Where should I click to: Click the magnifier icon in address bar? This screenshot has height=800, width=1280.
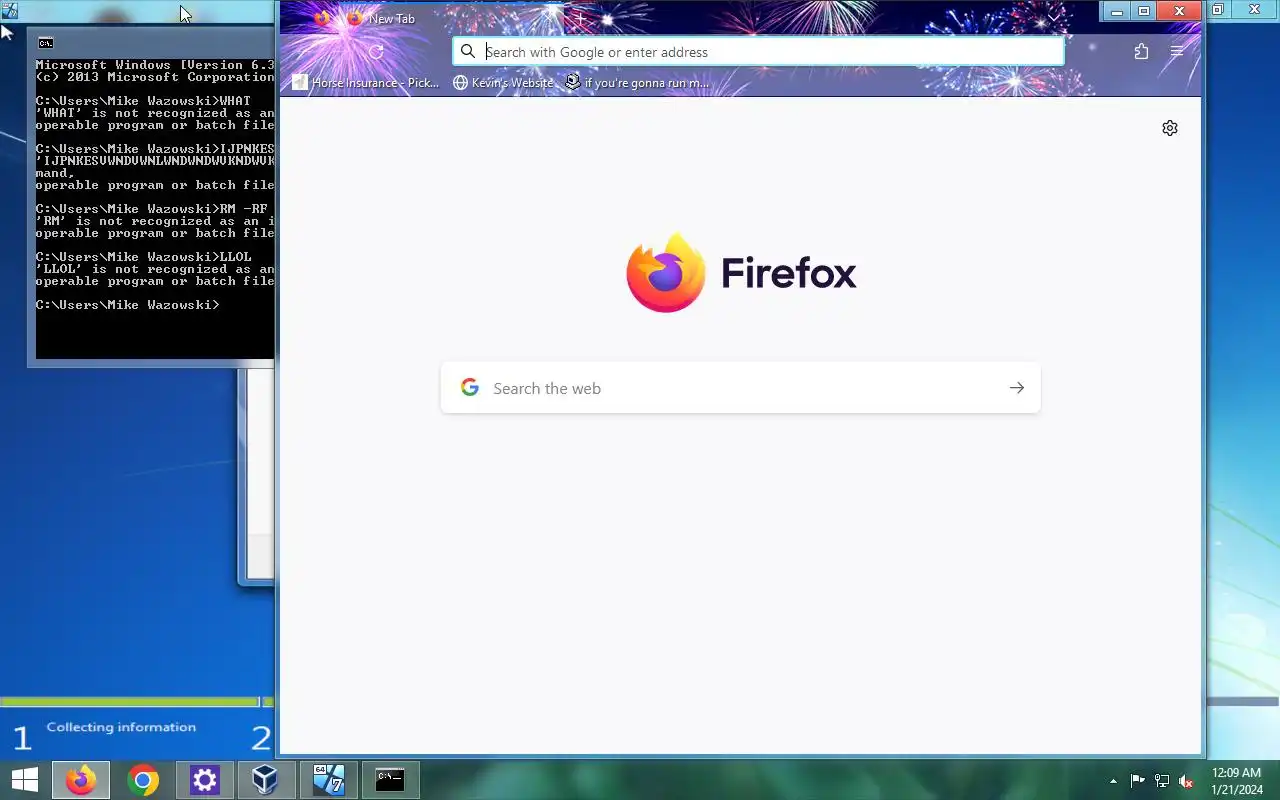point(468,52)
